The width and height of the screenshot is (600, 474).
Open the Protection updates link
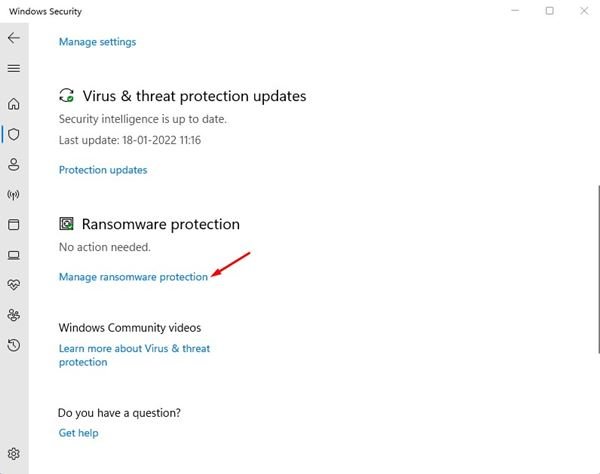pyautogui.click(x=103, y=170)
